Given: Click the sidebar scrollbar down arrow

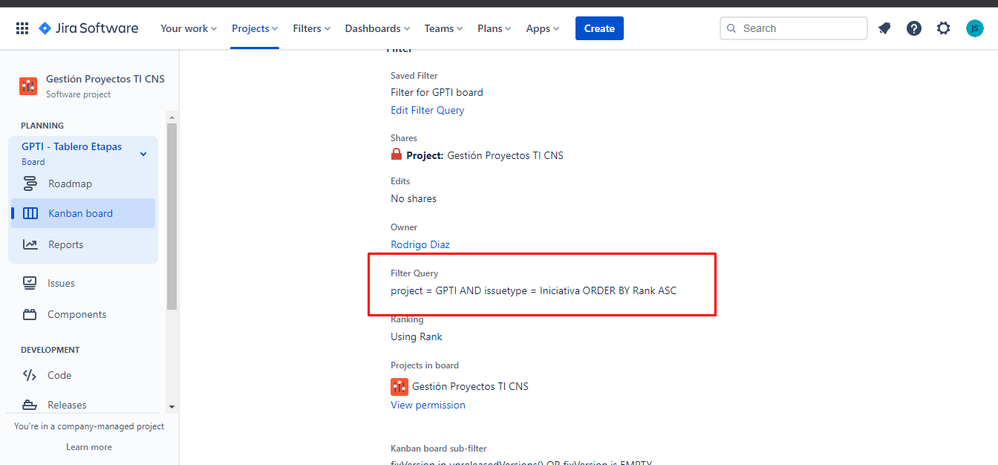Looking at the screenshot, I should (x=171, y=406).
